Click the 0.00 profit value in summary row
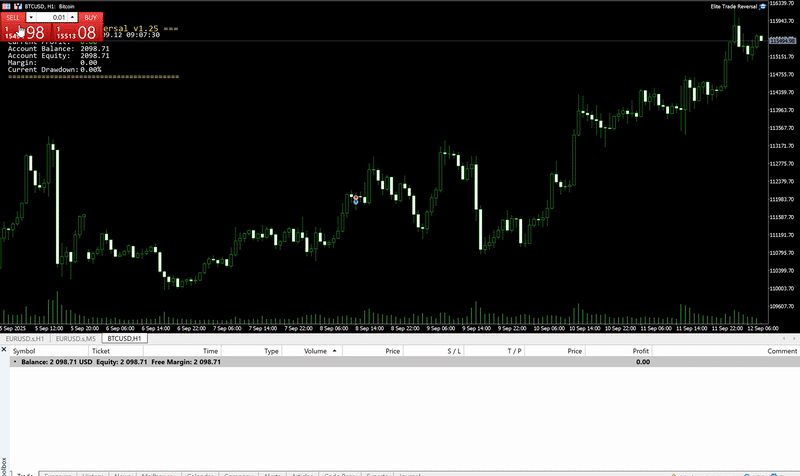 point(643,362)
